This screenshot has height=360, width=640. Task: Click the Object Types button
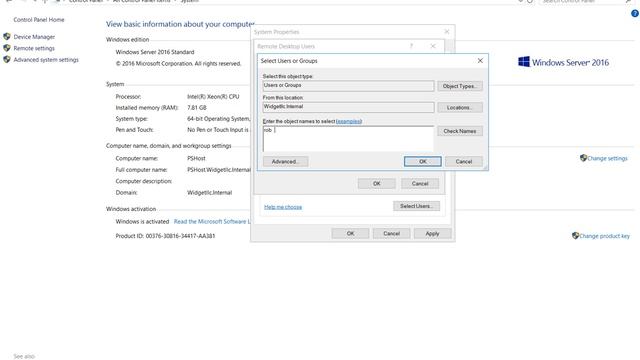[460, 86]
